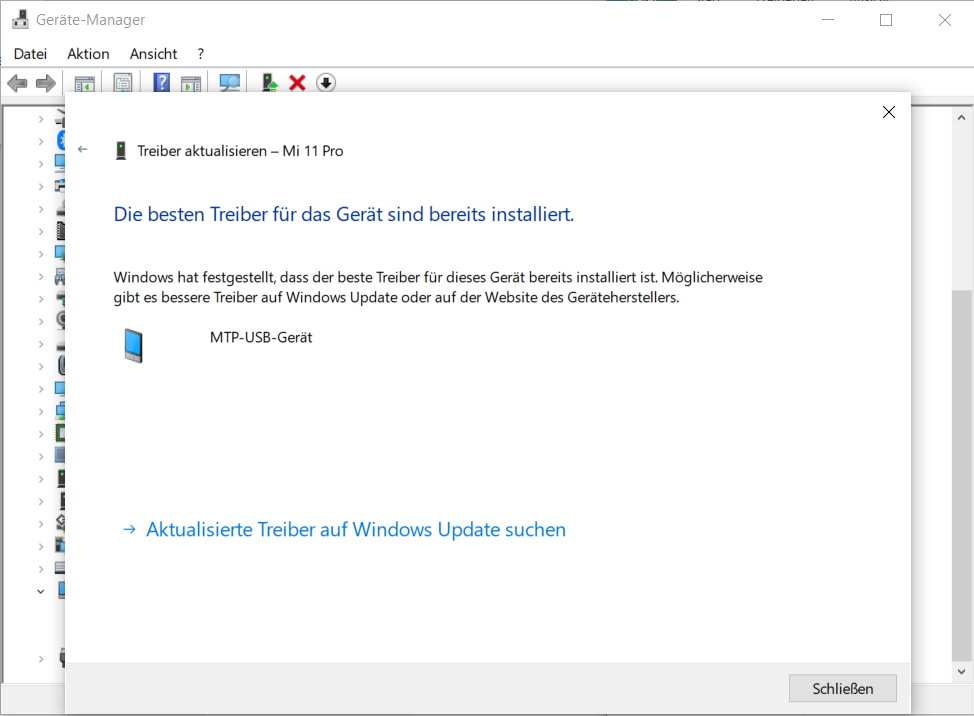
Task: Click the red X uninstall device icon
Action: tap(297, 83)
